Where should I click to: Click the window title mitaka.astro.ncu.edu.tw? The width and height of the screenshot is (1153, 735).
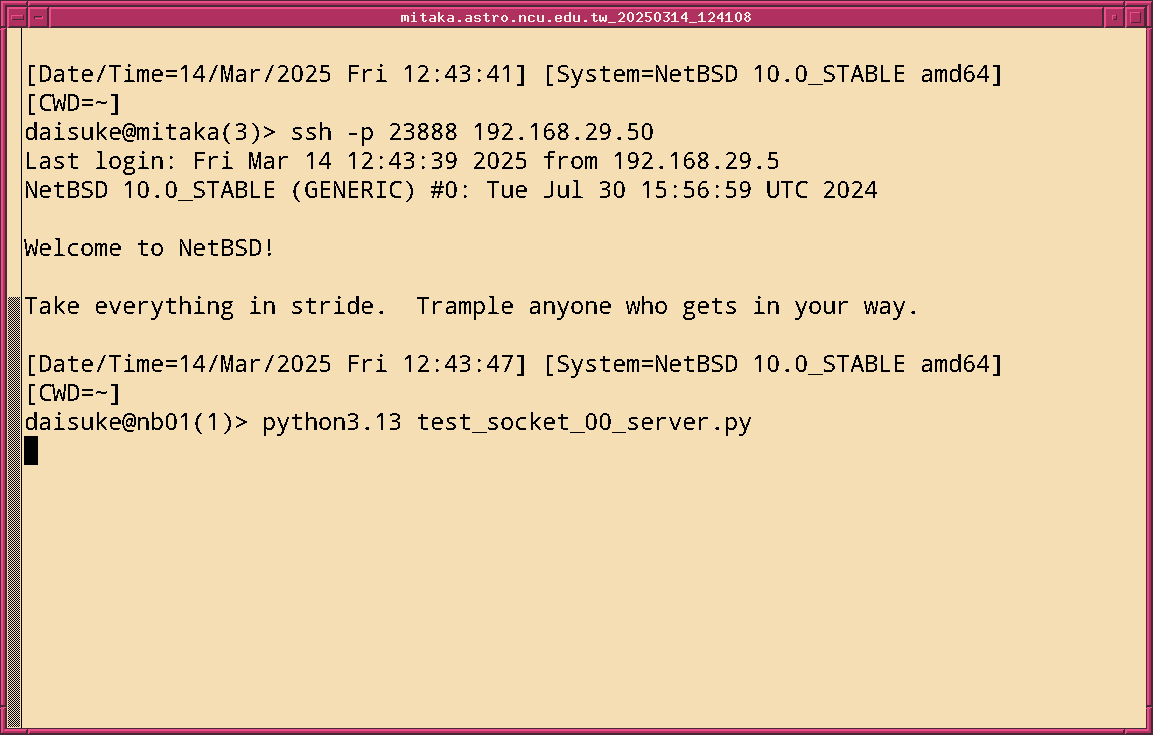pyautogui.click(x=576, y=17)
